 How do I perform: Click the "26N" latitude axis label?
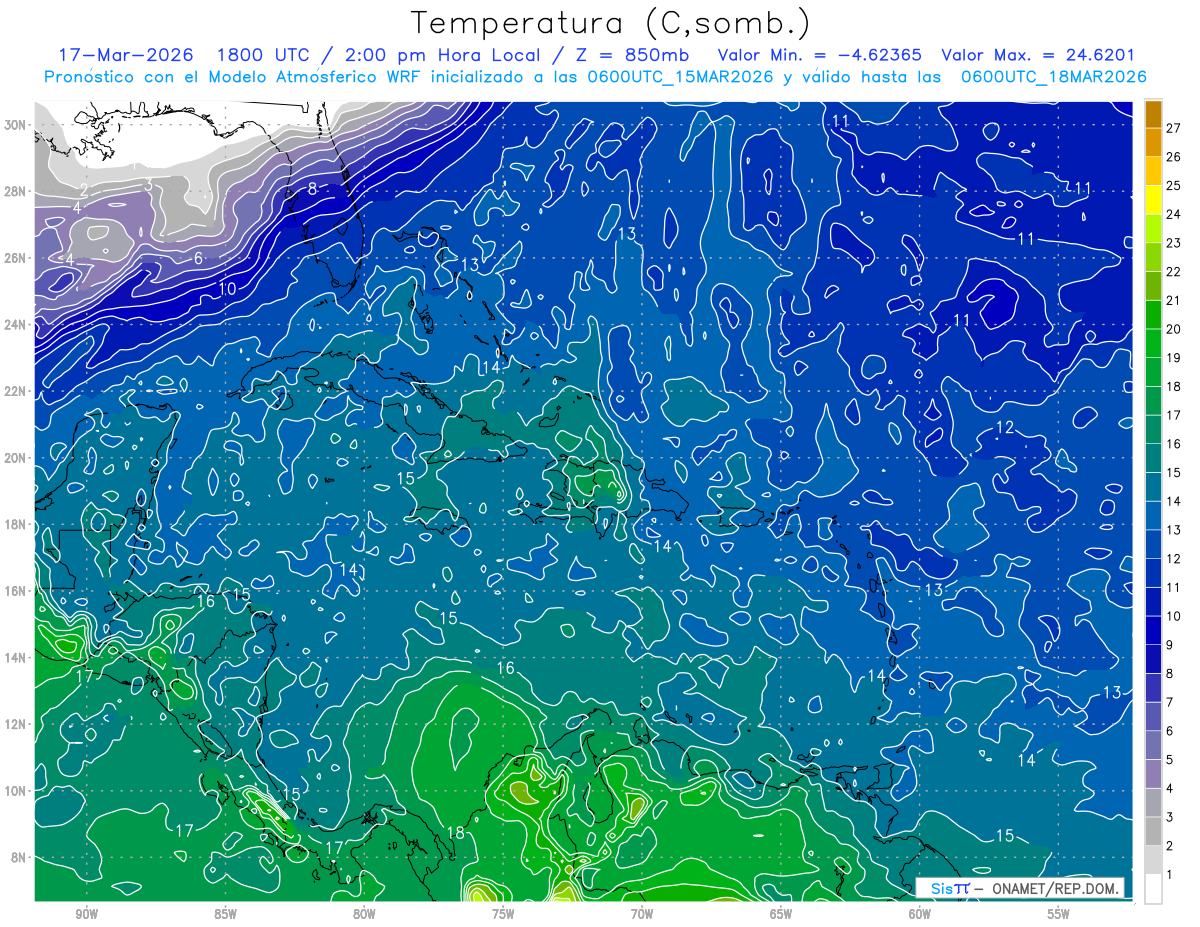pyautogui.click(x=16, y=258)
